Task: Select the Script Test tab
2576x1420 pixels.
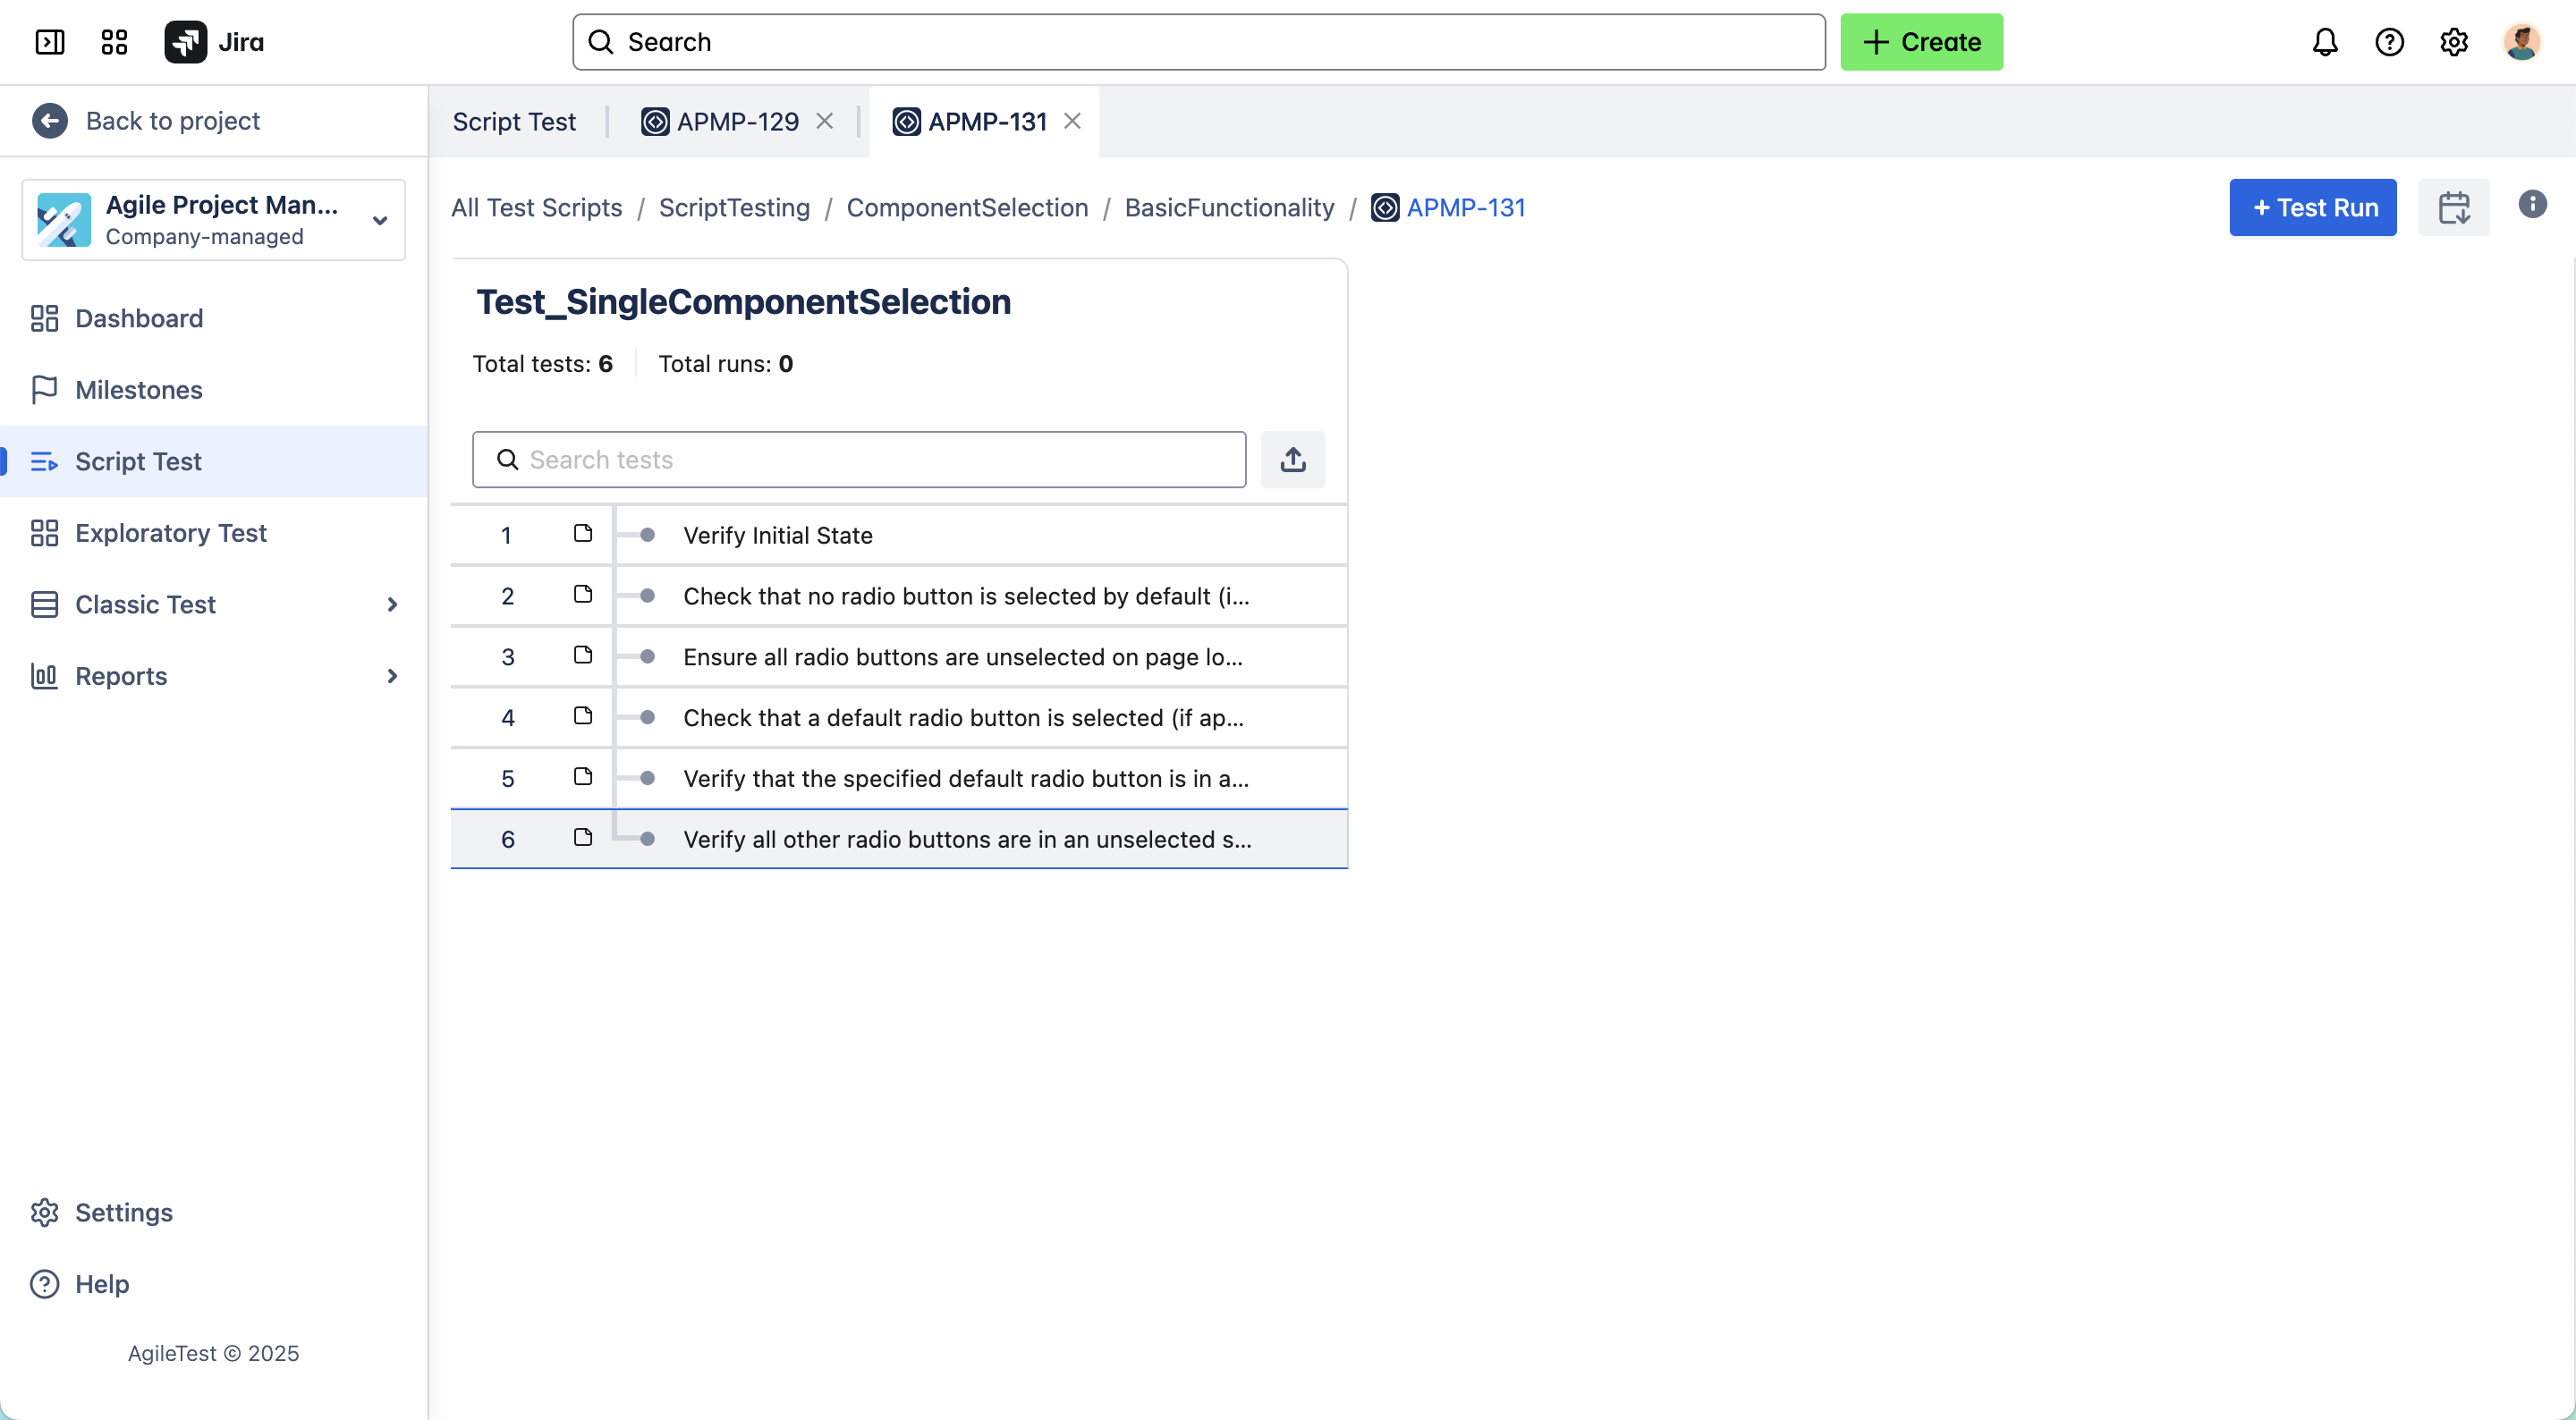Action: pos(513,121)
